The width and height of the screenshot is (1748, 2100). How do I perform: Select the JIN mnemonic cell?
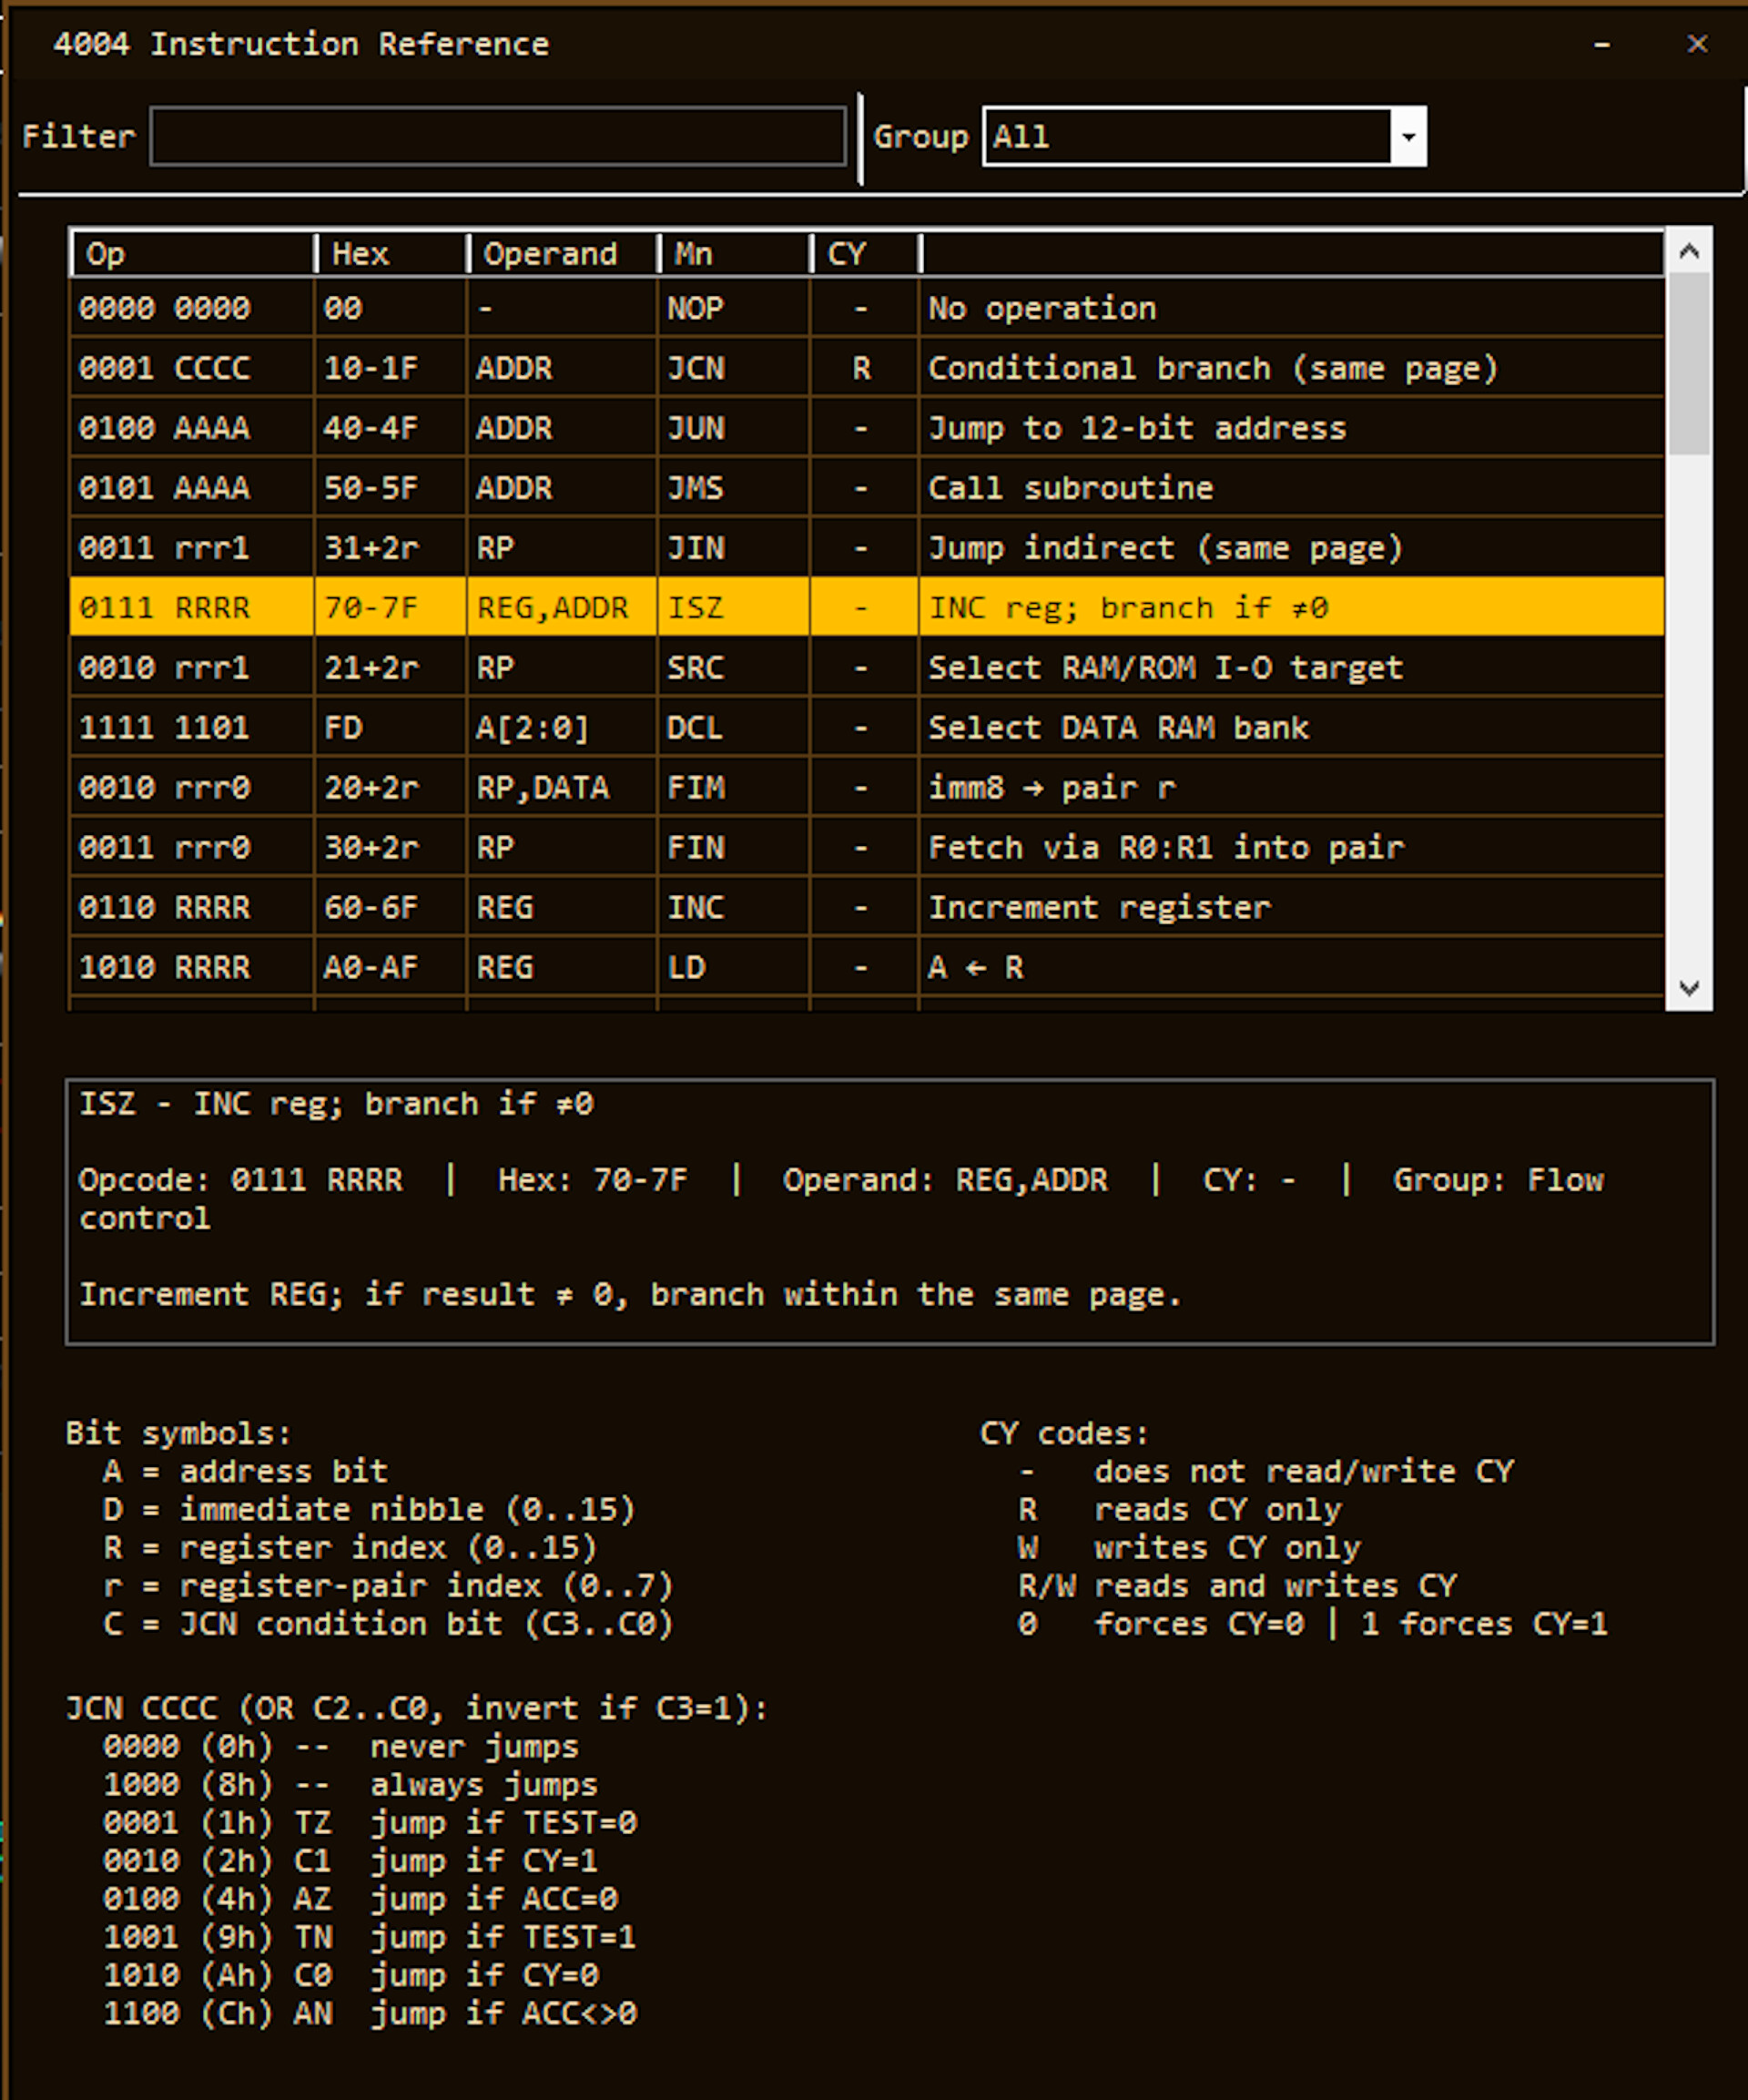[x=734, y=548]
